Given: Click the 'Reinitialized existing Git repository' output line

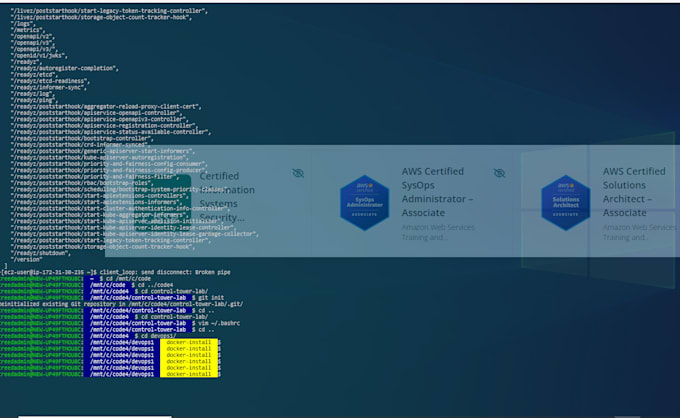Looking at the screenshot, I should (121, 304).
